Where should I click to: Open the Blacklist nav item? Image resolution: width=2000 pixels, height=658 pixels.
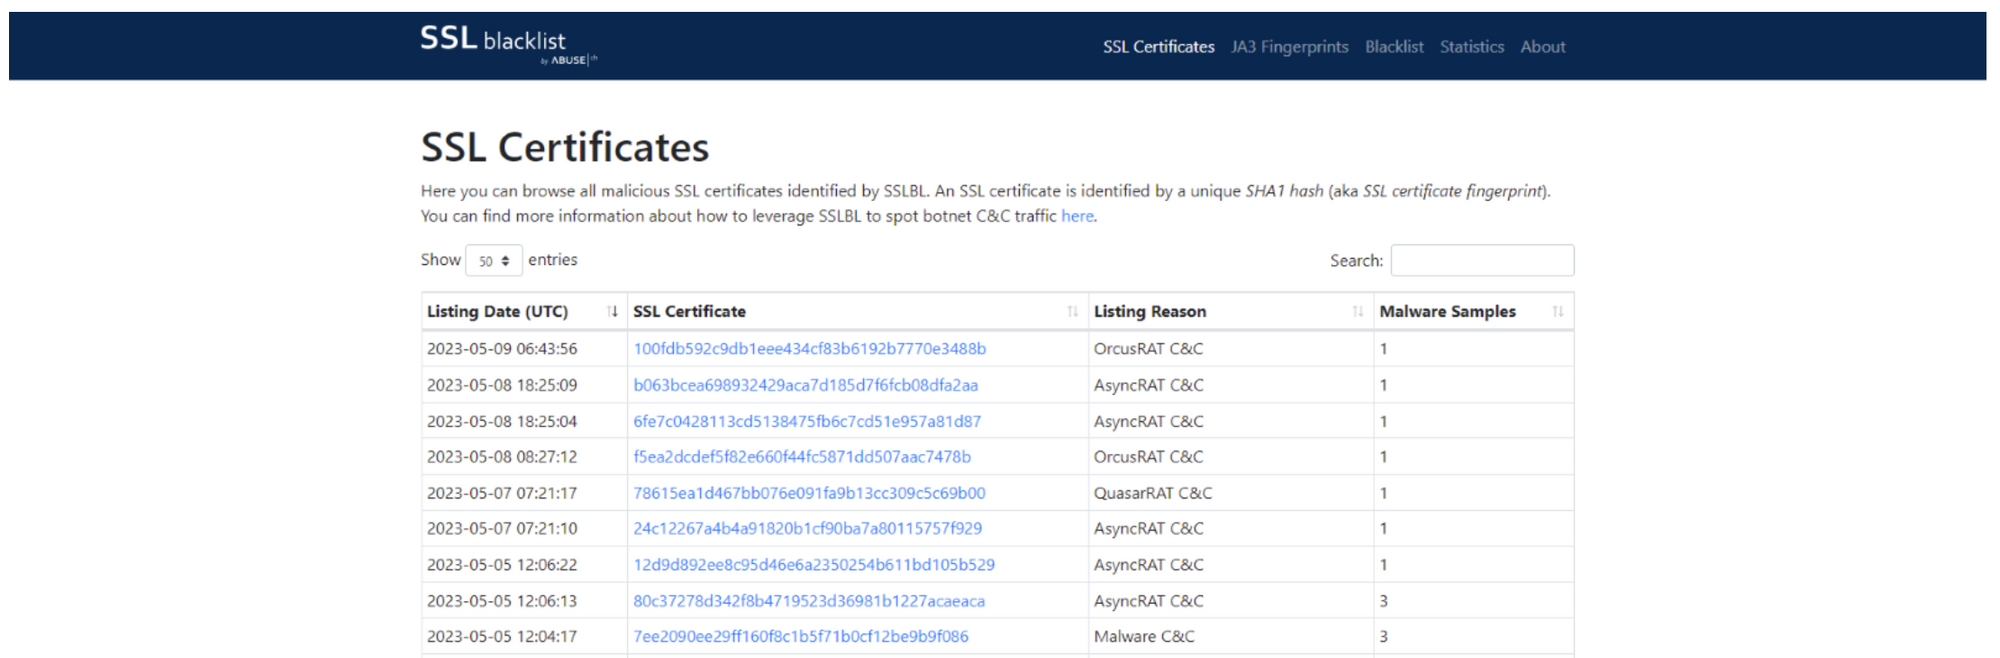pos(1394,47)
